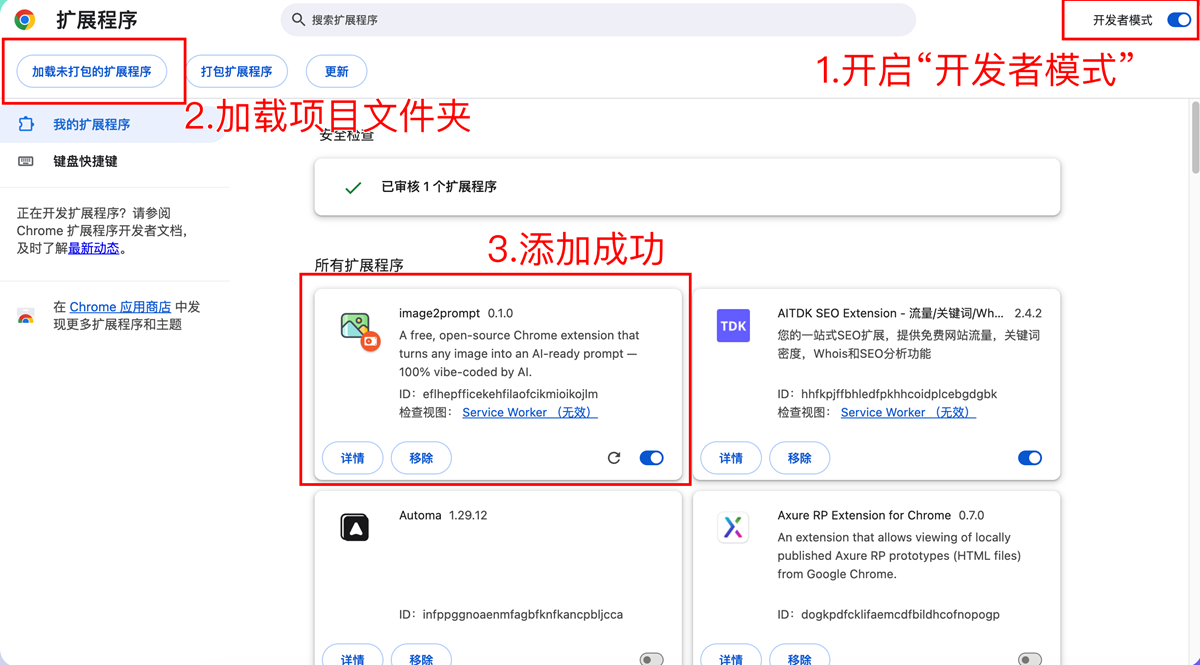Image resolution: width=1200 pixels, height=665 pixels.
Task: Reload the image2prompt extension
Action: coord(614,458)
